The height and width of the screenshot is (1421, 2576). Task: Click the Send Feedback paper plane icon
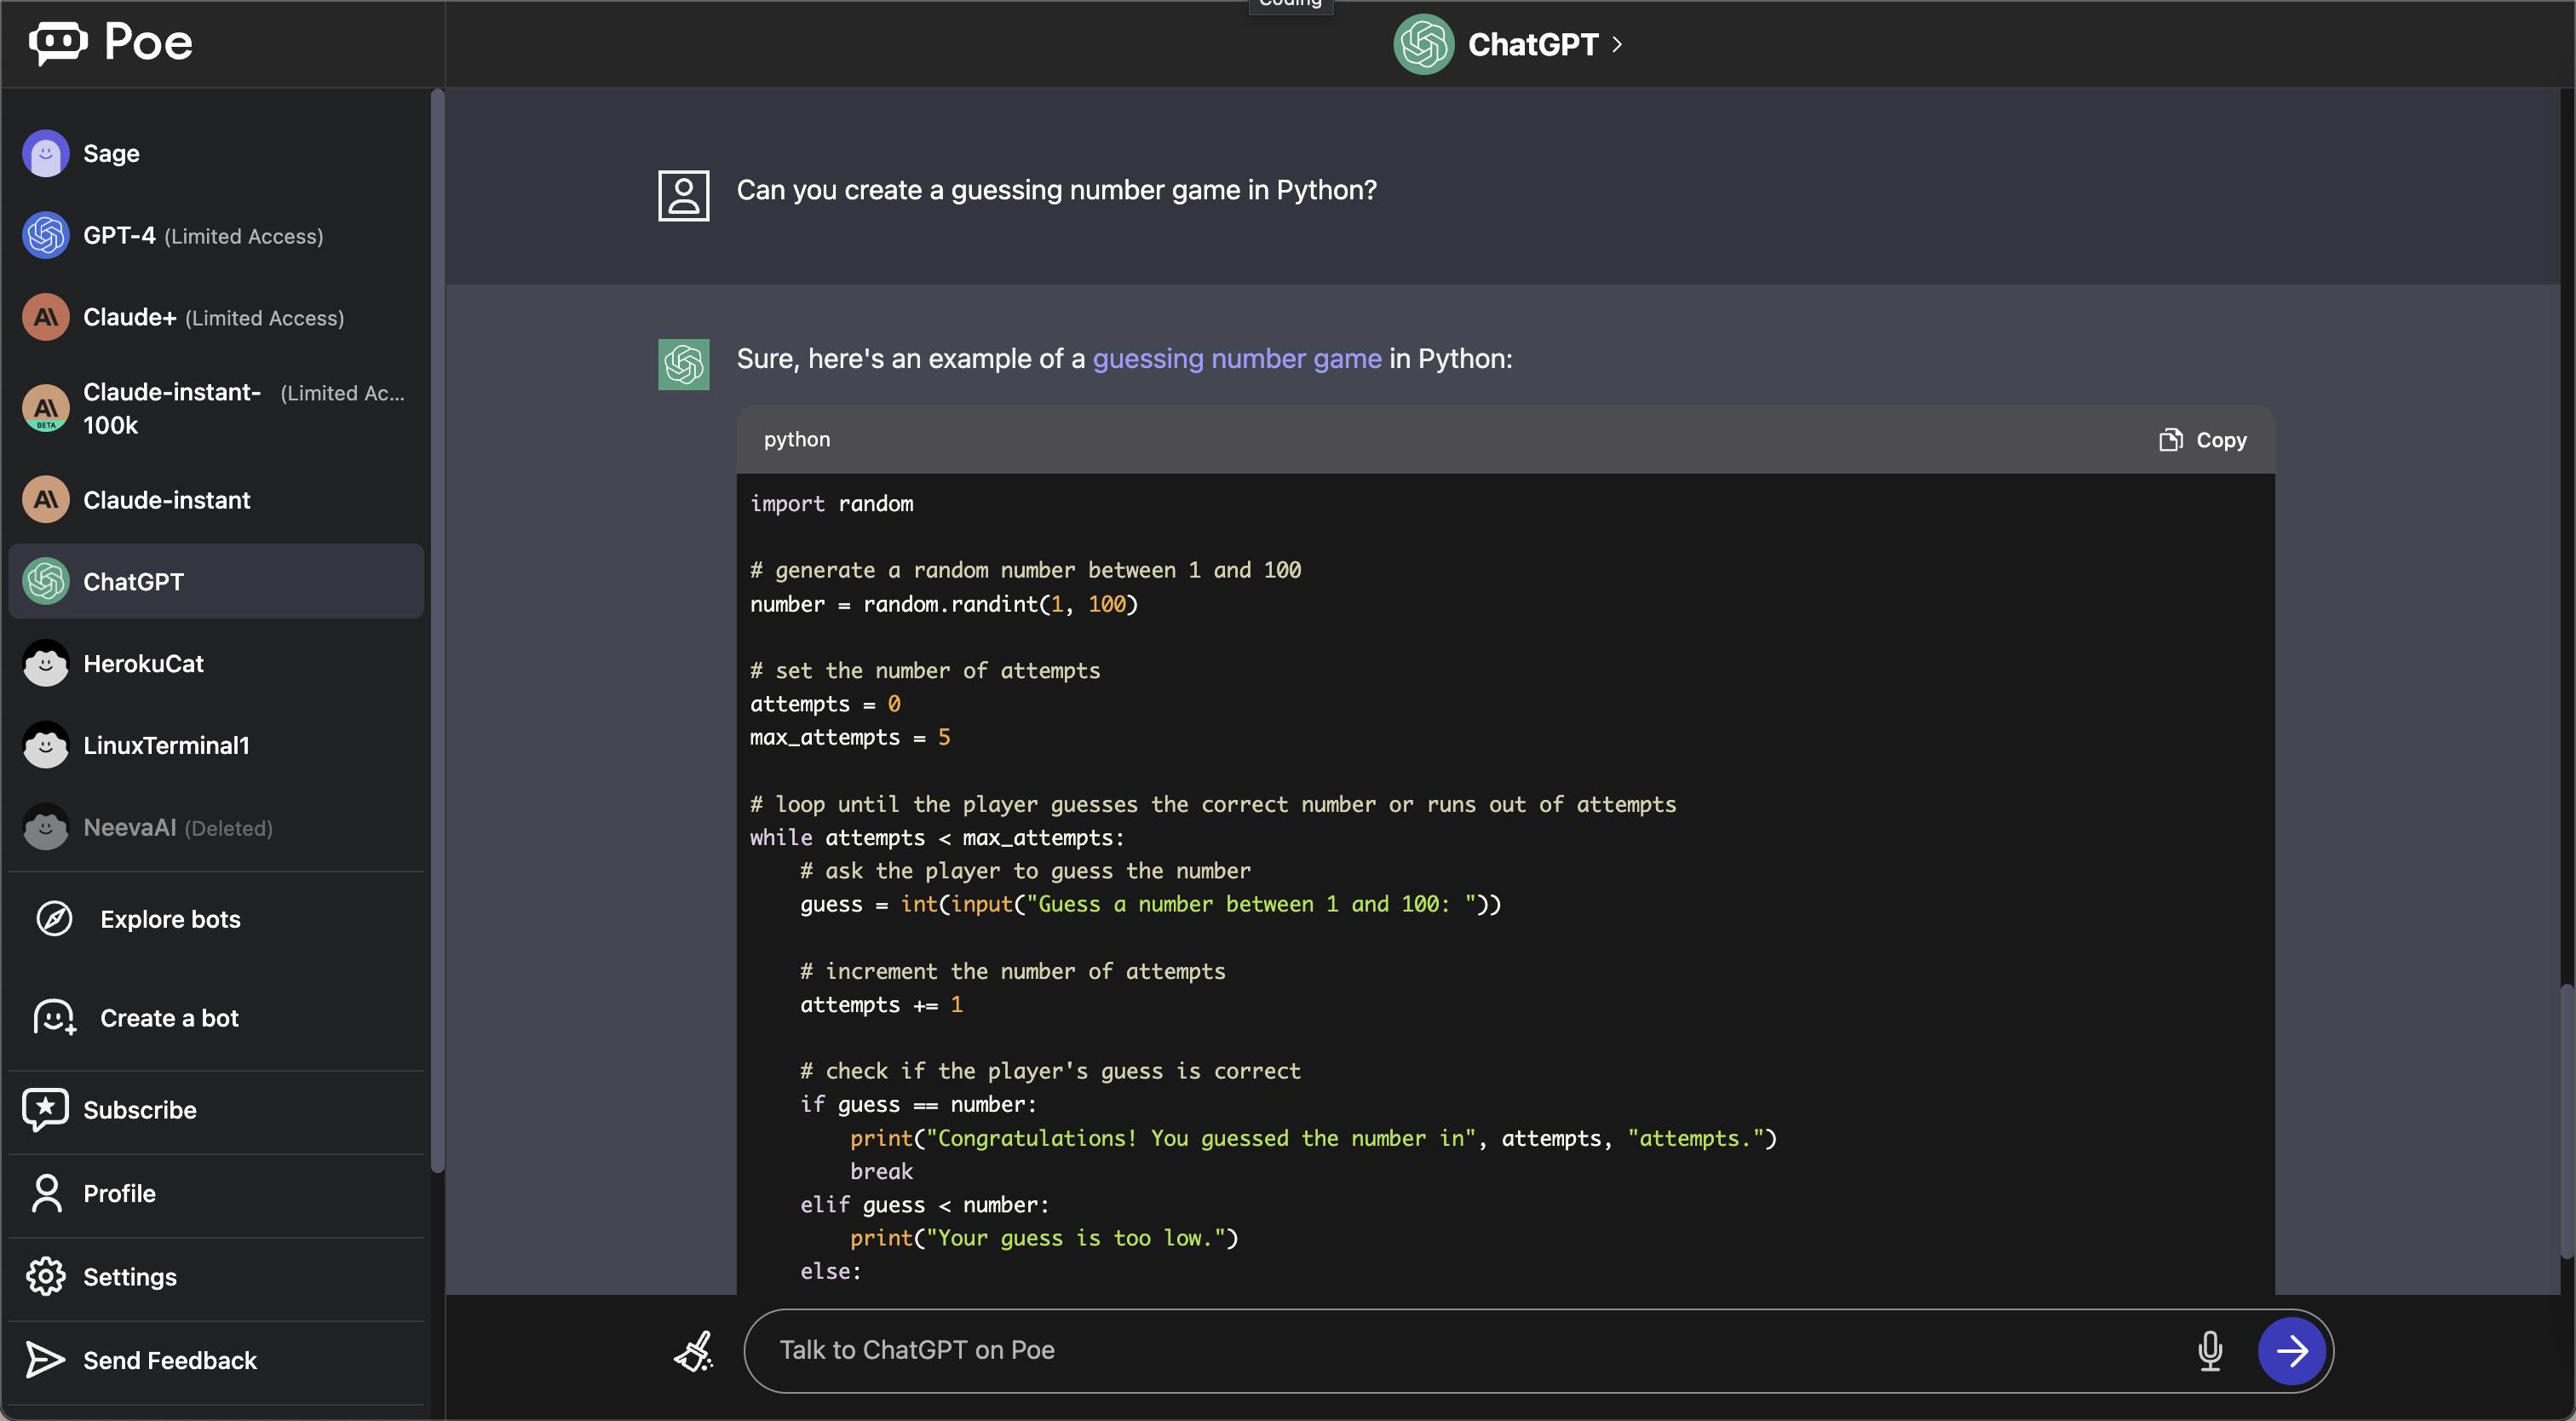click(45, 1360)
